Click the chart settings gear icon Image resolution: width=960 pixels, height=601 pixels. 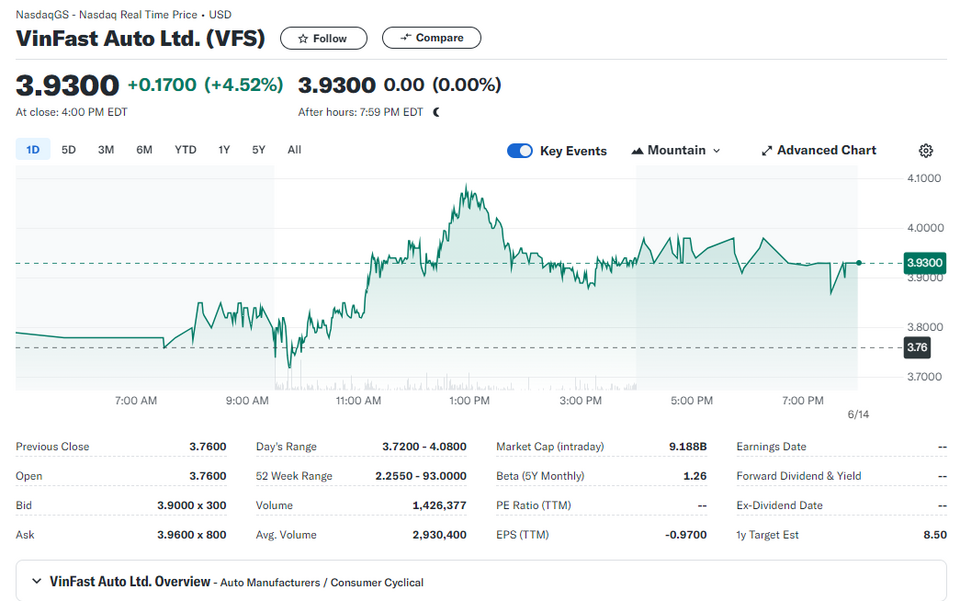926,151
